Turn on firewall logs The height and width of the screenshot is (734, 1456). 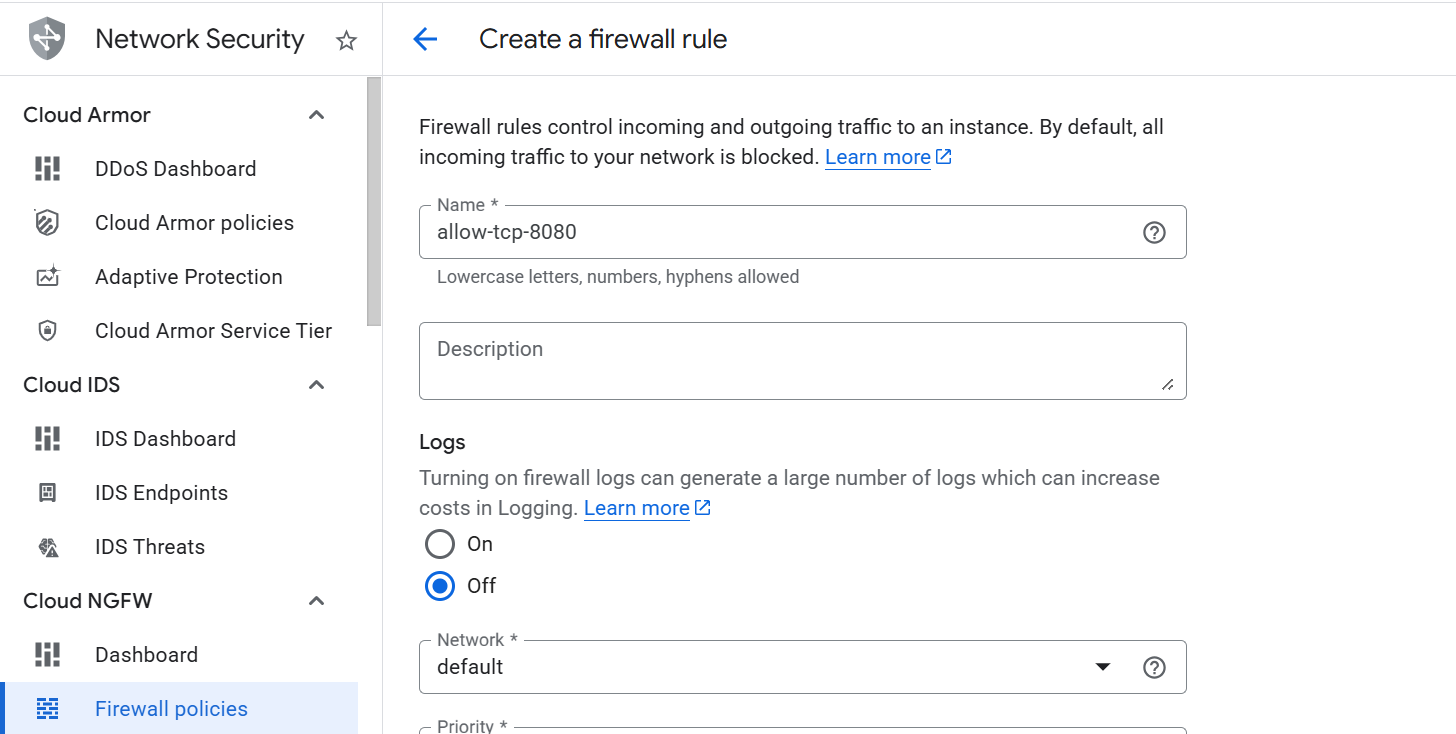click(x=439, y=544)
